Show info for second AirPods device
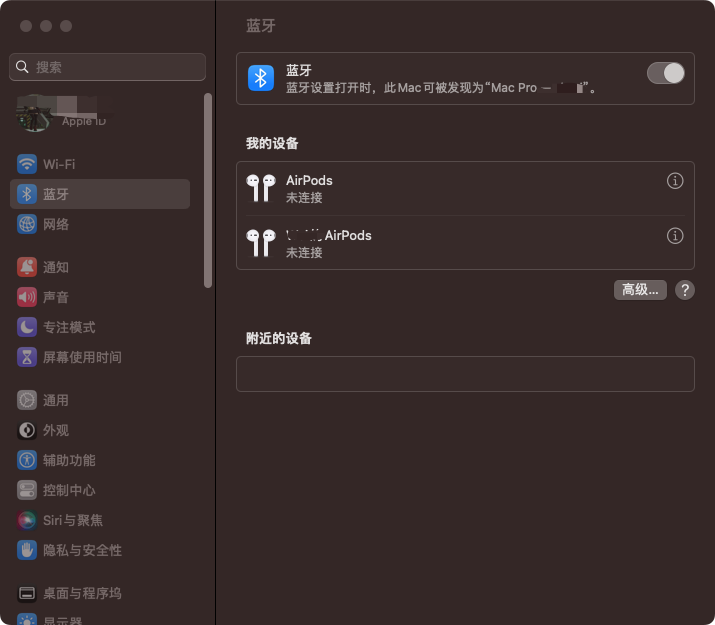 [675, 236]
